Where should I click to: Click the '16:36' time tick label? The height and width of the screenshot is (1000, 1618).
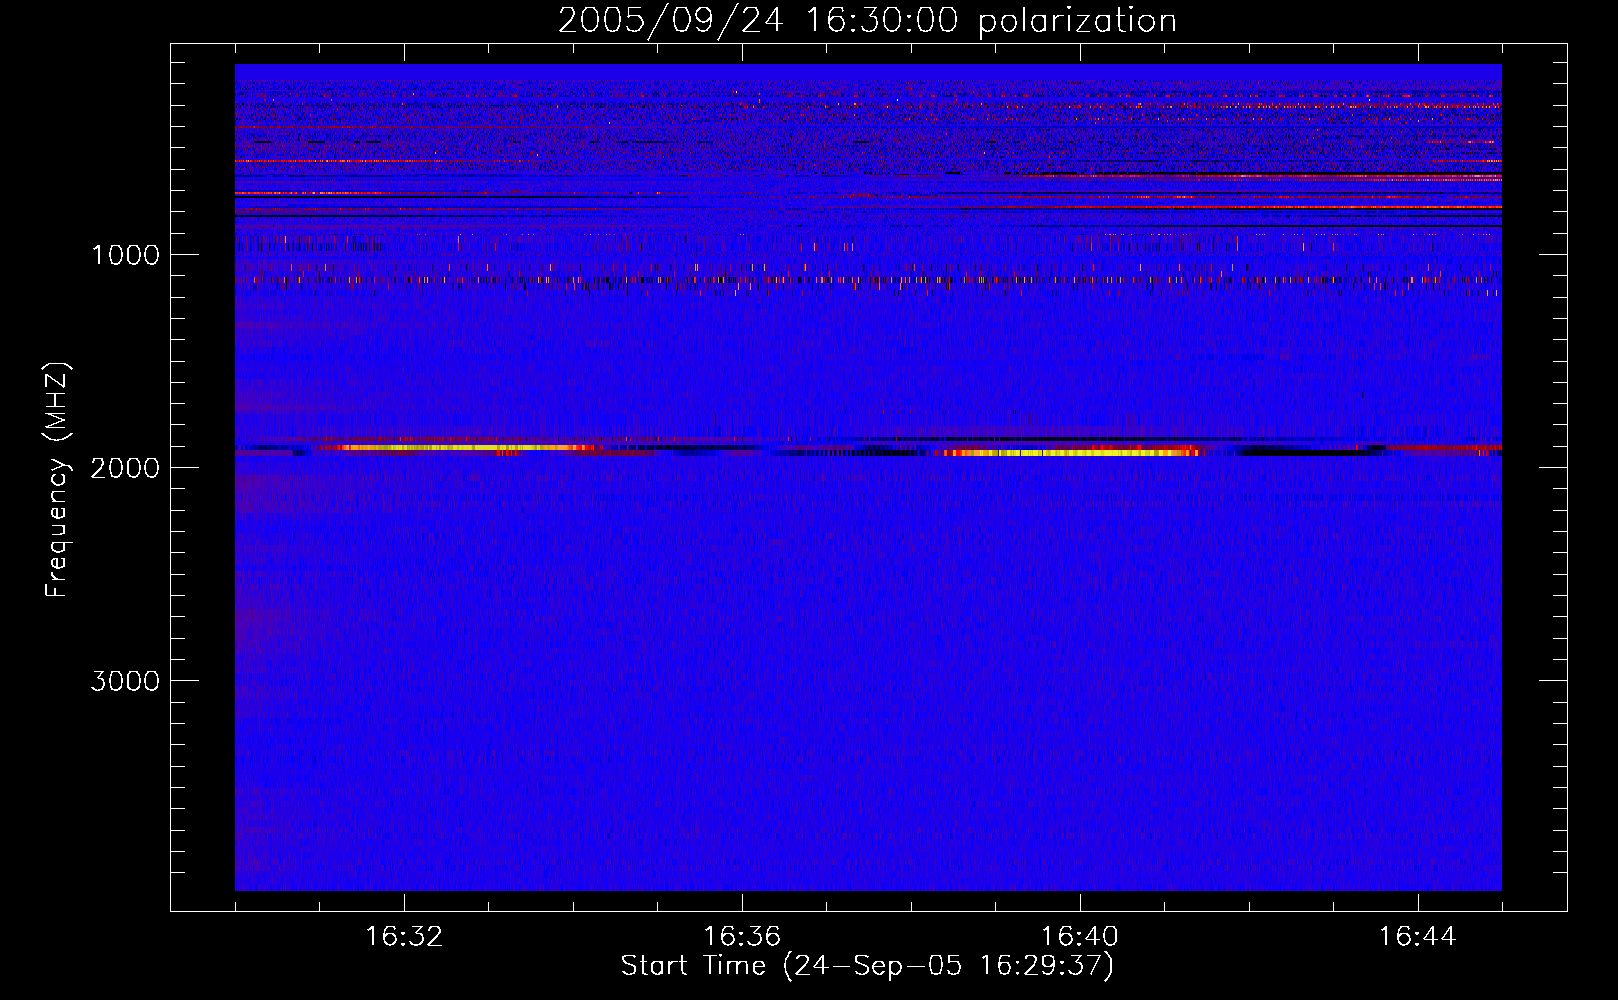742,937
